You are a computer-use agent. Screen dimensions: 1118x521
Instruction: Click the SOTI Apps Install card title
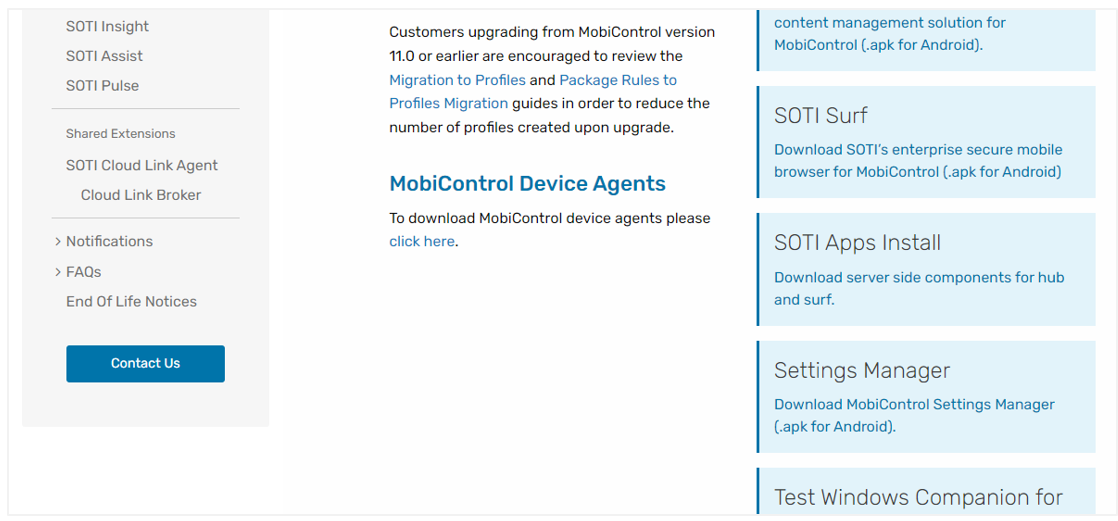click(x=857, y=243)
